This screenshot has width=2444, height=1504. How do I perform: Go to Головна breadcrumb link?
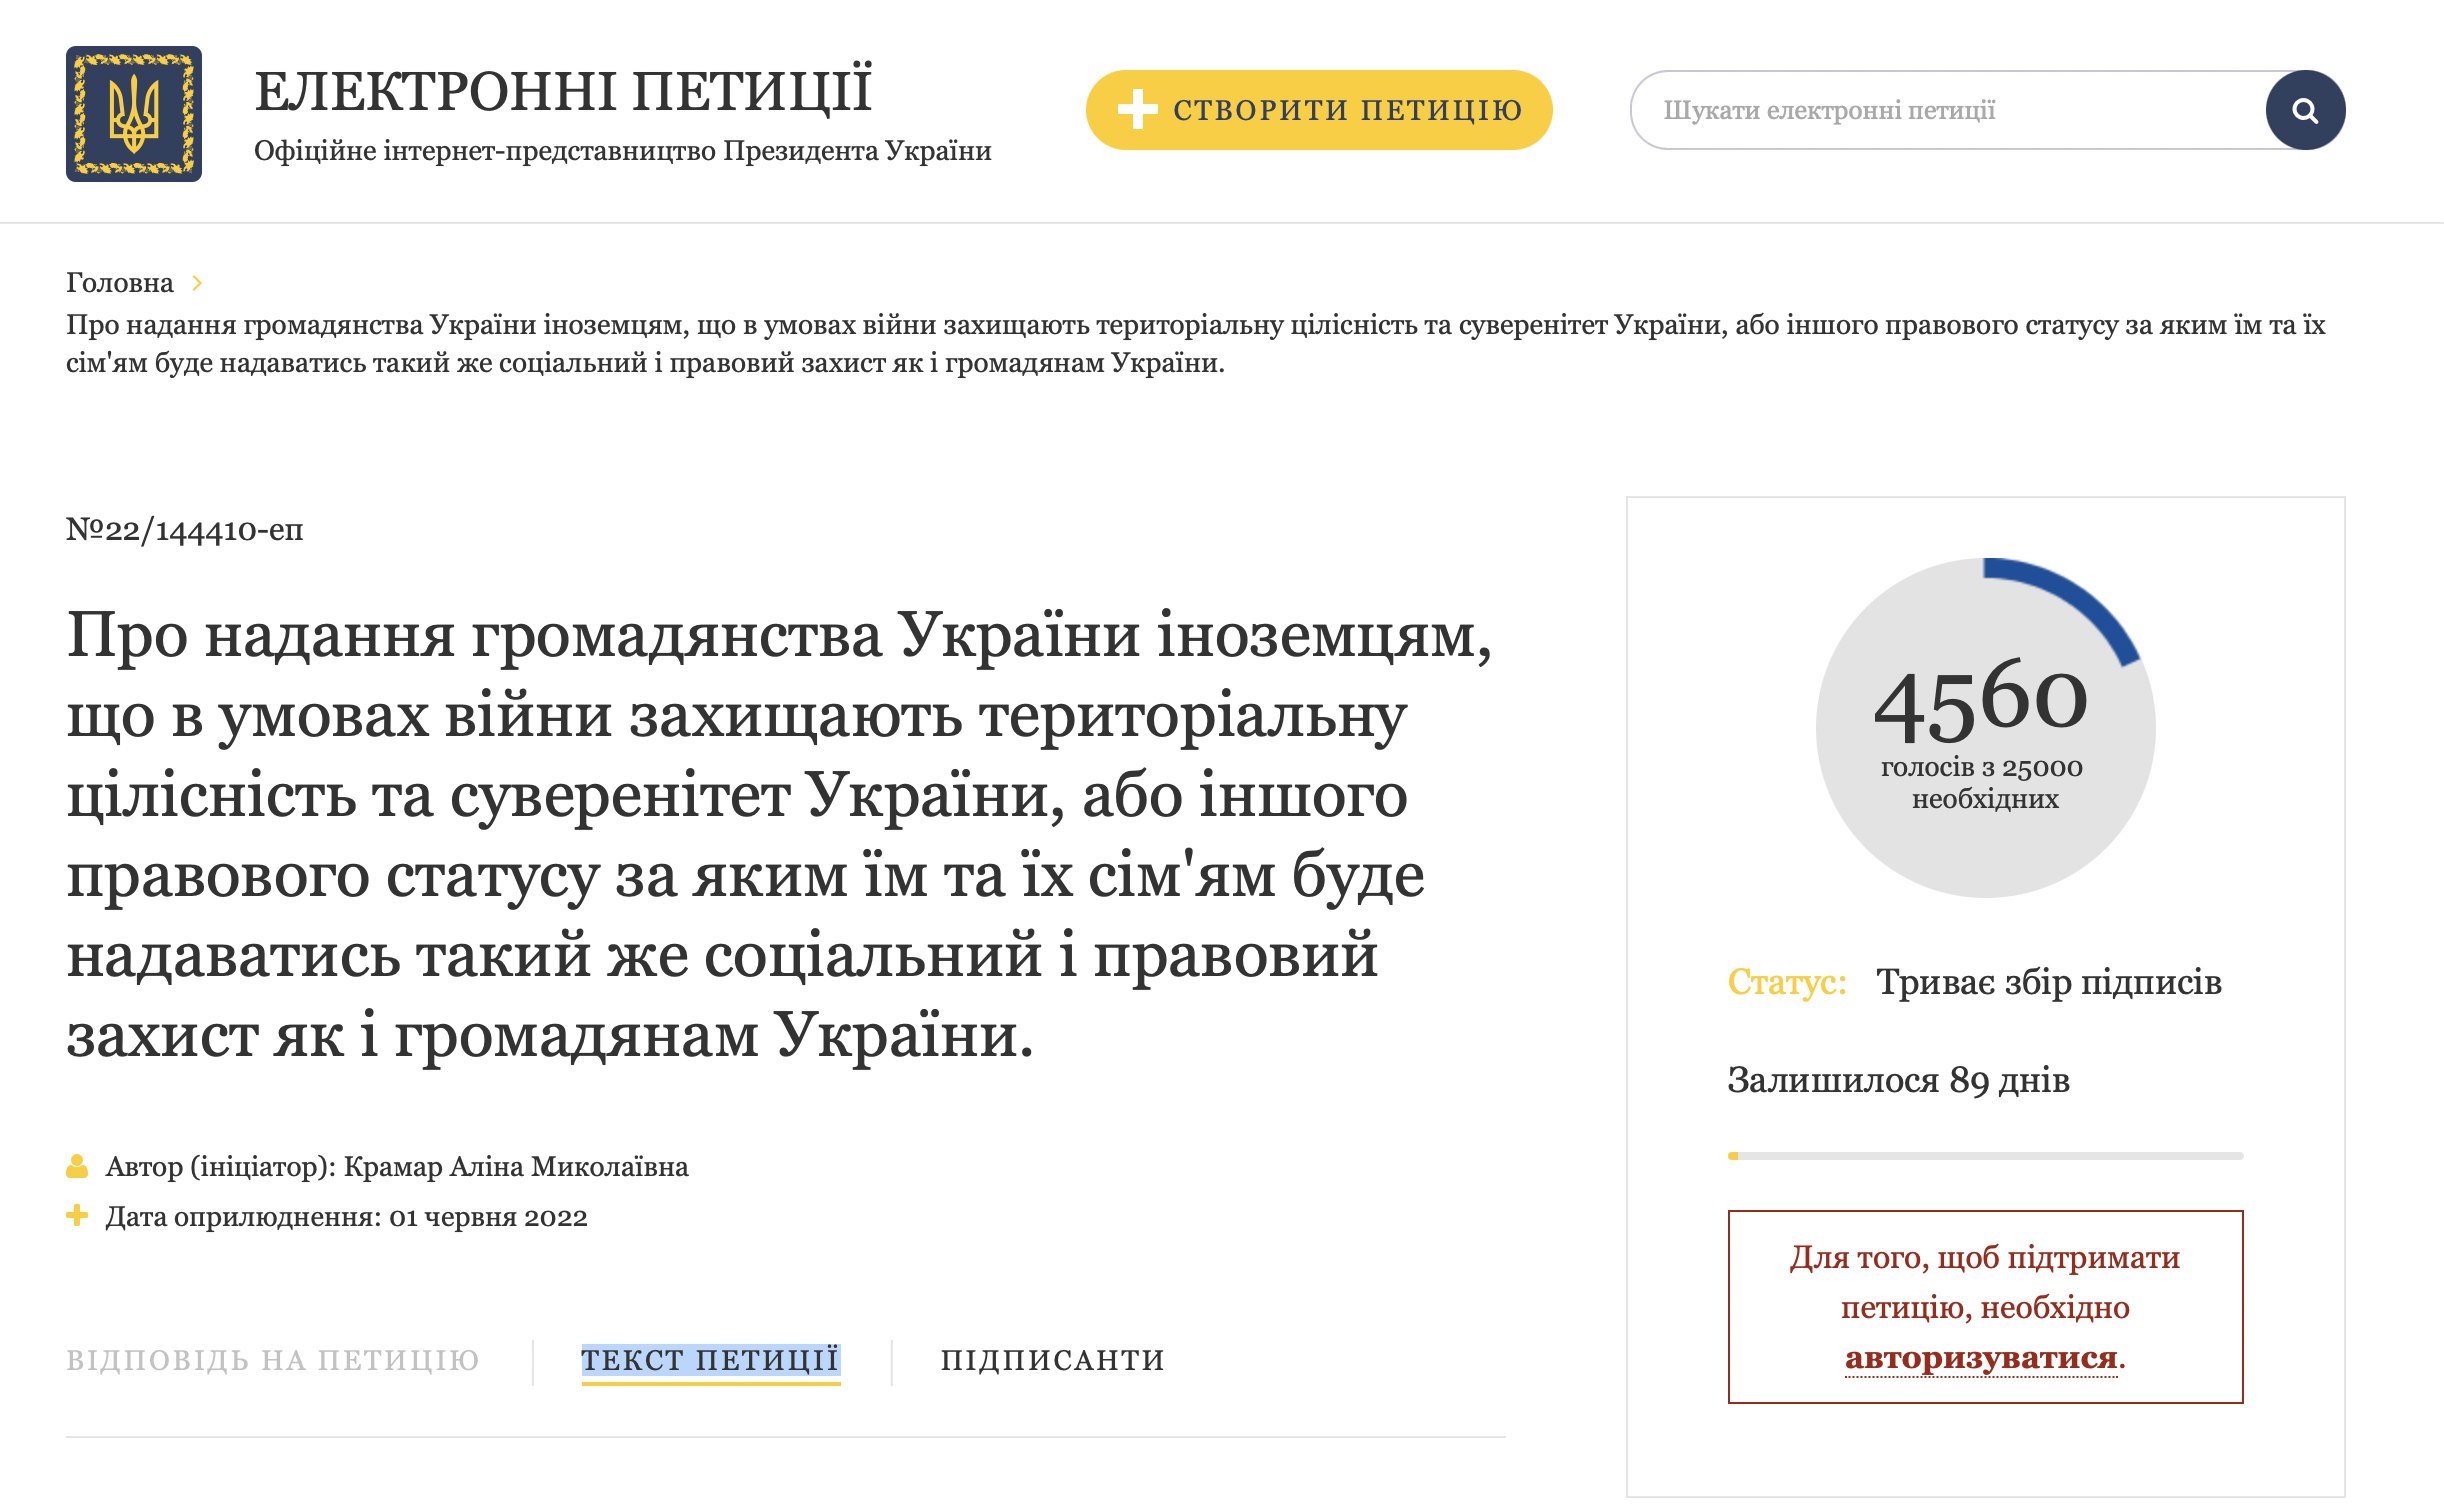tap(120, 283)
